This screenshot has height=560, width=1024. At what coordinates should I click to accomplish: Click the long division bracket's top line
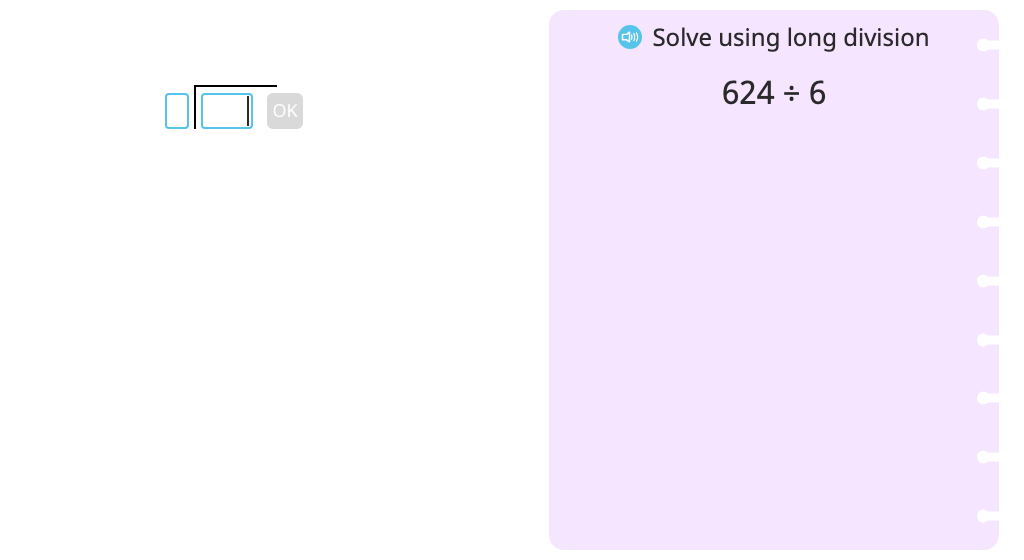click(x=236, y=86)
